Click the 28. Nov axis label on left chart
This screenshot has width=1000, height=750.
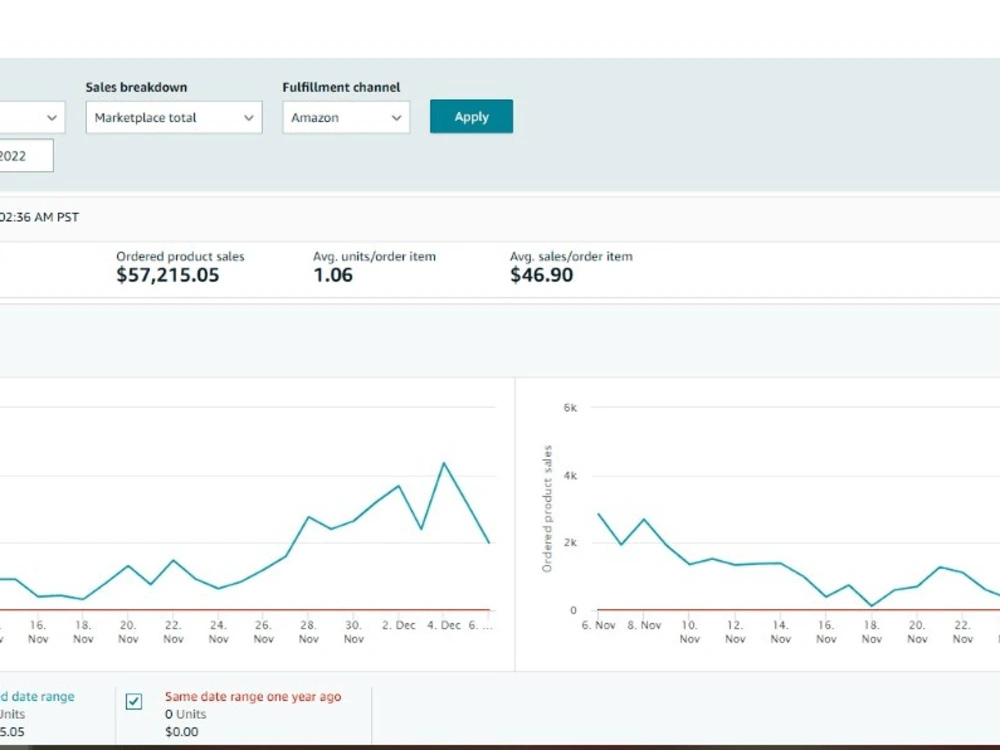(309, 631)
